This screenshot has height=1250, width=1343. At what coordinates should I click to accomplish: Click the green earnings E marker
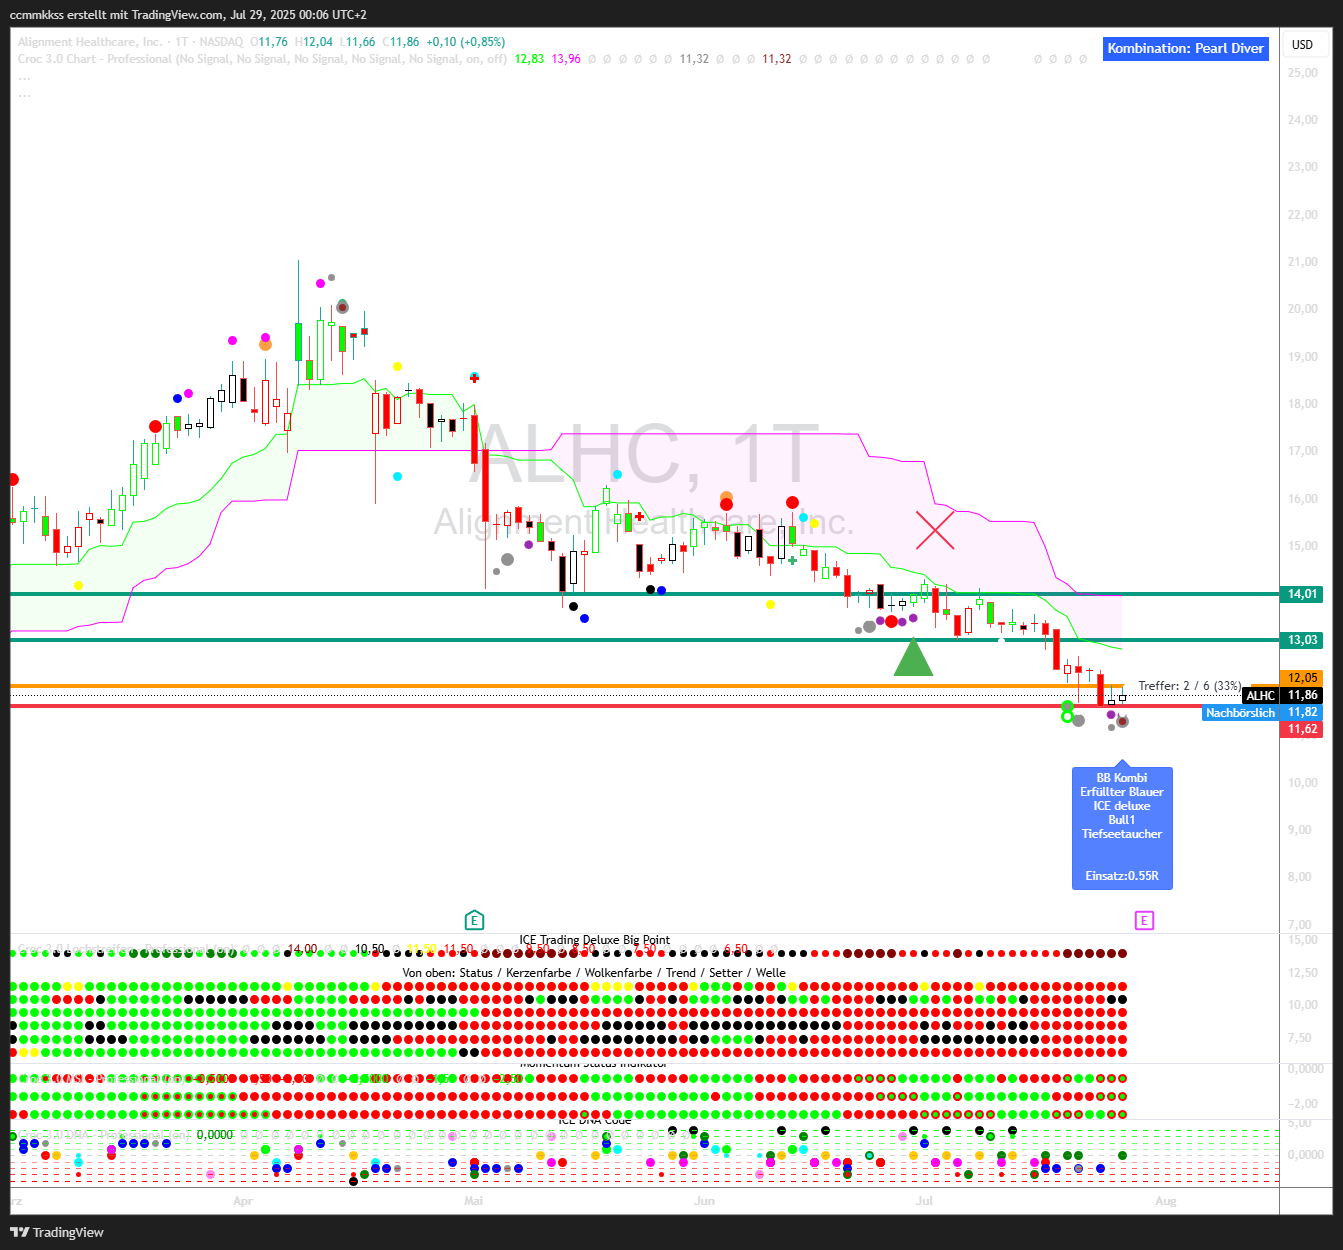pyautogui.click(x=474, y=920)
